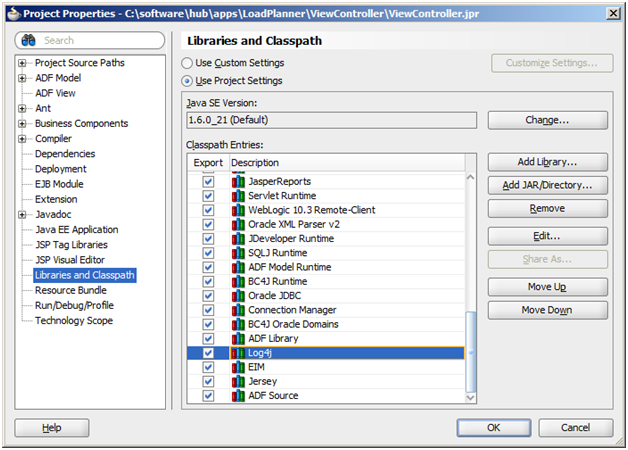Select the Use Custom Settings radio button
628x450 pixels.
point(187,63)
